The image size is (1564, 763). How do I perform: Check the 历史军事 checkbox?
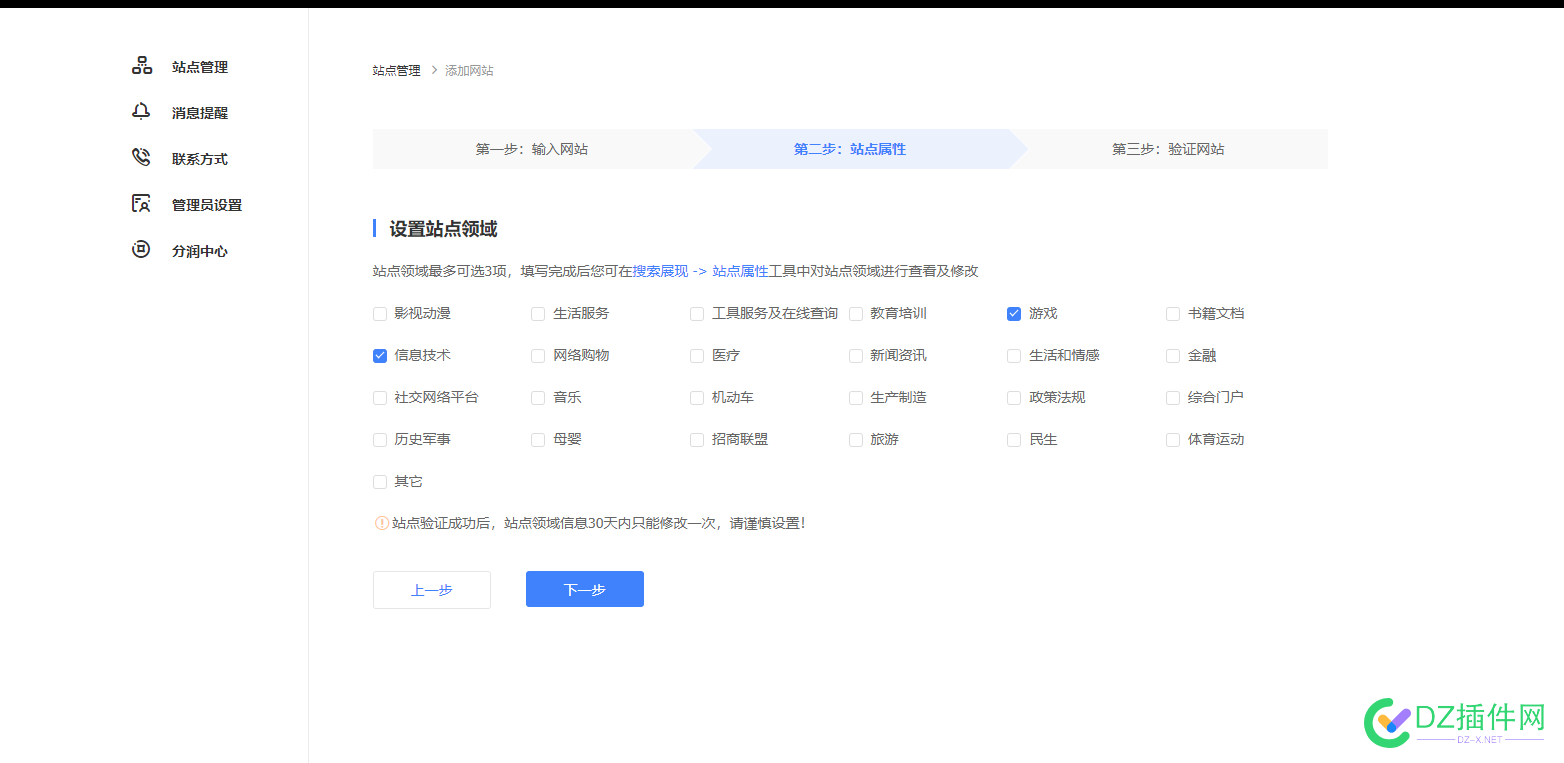[x=380, y=440]
